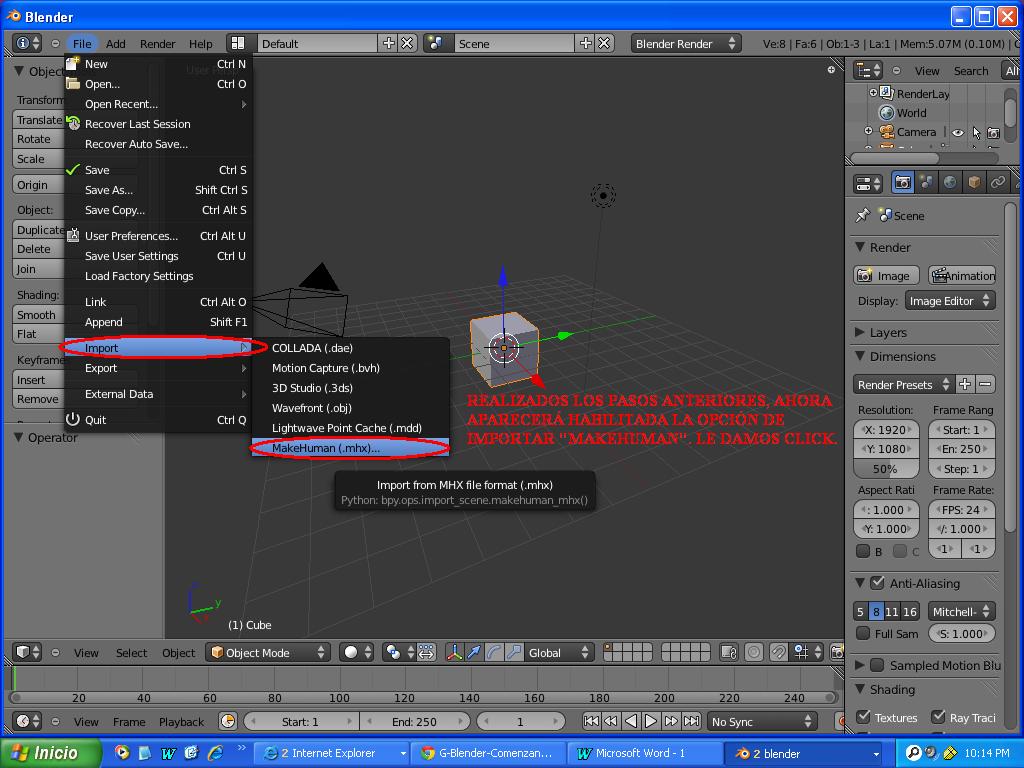The height and width of the screenshot is (768, 1024).
Task: Select Render tab in properties header
Action: (x=903, y=183)
